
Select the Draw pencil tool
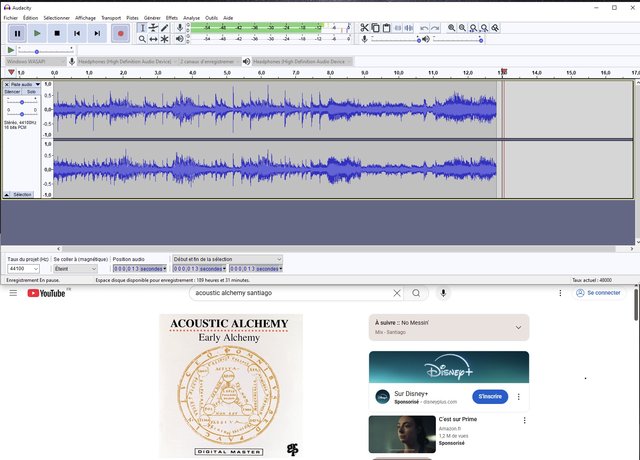point(164,28)
